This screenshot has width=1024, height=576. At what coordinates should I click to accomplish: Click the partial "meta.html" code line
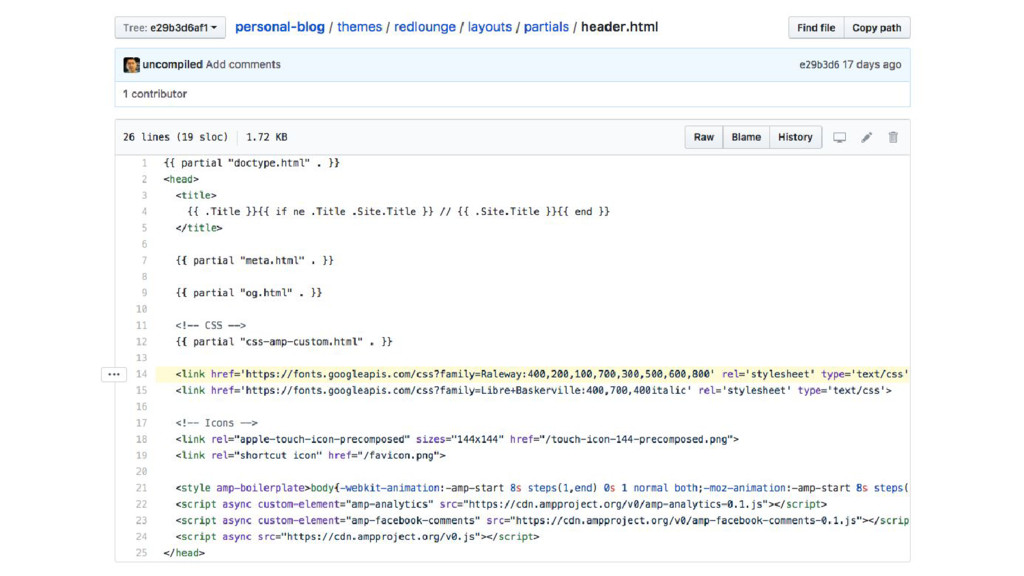click(x=255, y=260)
